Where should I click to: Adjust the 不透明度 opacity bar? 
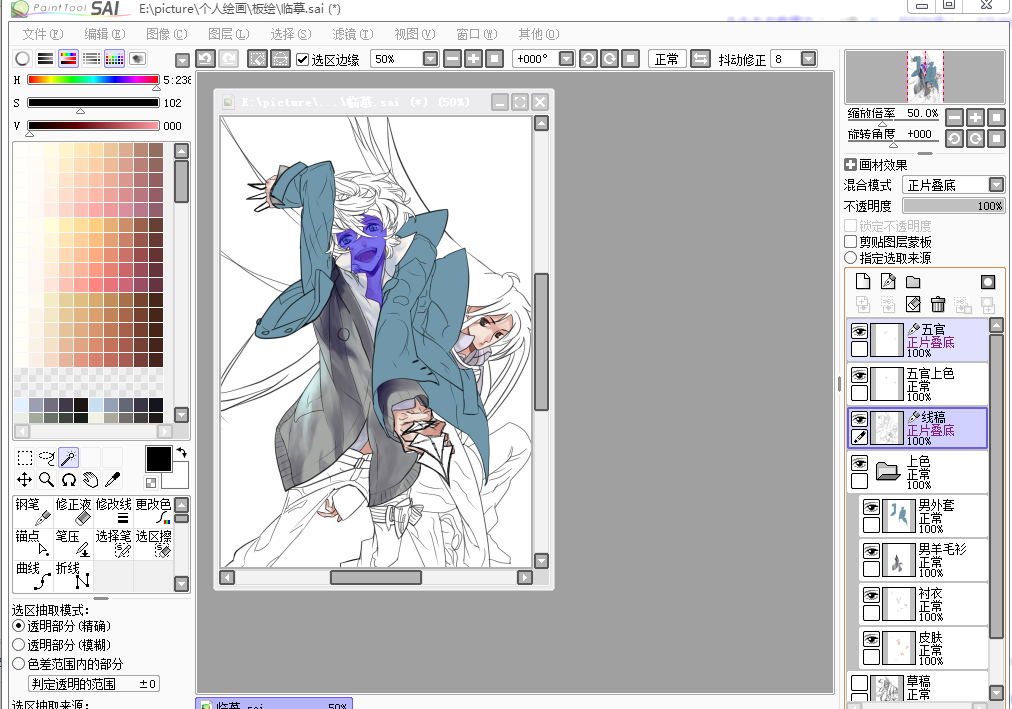tap(953, 206)
